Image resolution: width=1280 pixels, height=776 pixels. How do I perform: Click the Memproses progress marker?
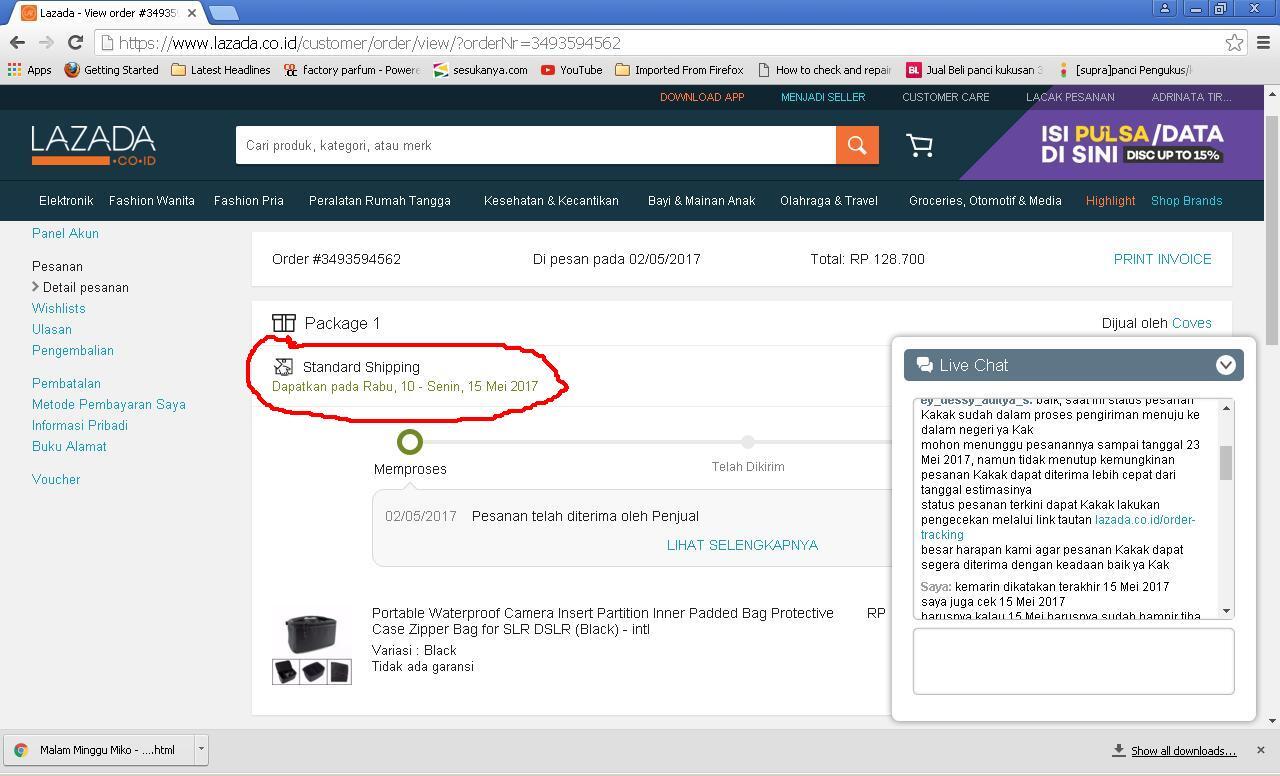tap(410, 441)
